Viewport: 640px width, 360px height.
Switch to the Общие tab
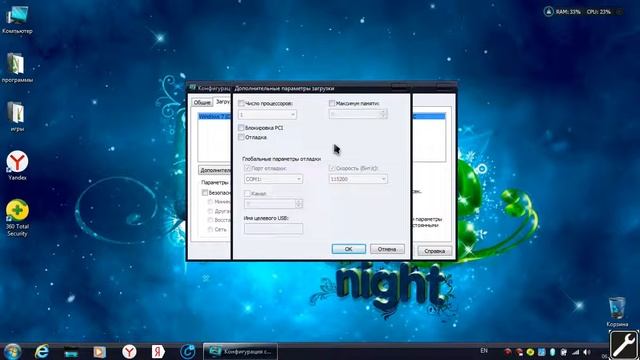(202, 102)
